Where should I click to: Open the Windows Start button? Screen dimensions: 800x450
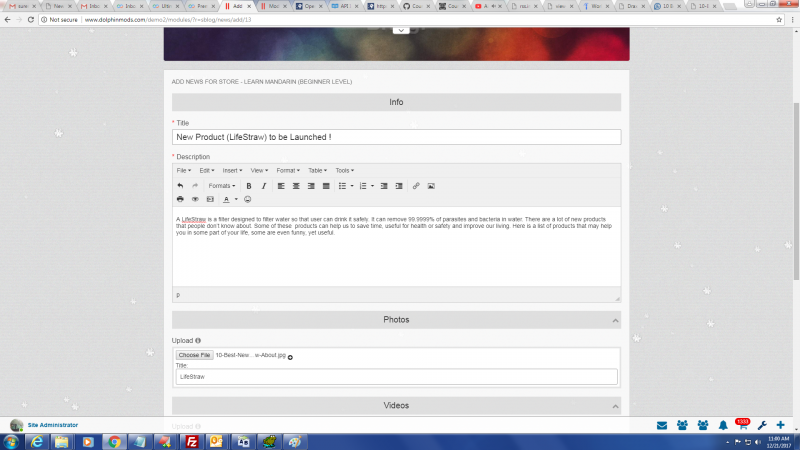click(11, 442)
